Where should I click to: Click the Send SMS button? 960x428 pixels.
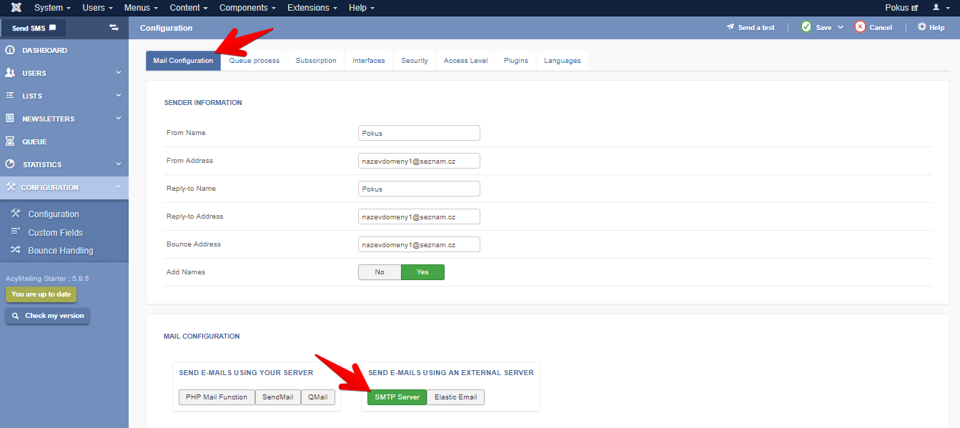(34, 28)
